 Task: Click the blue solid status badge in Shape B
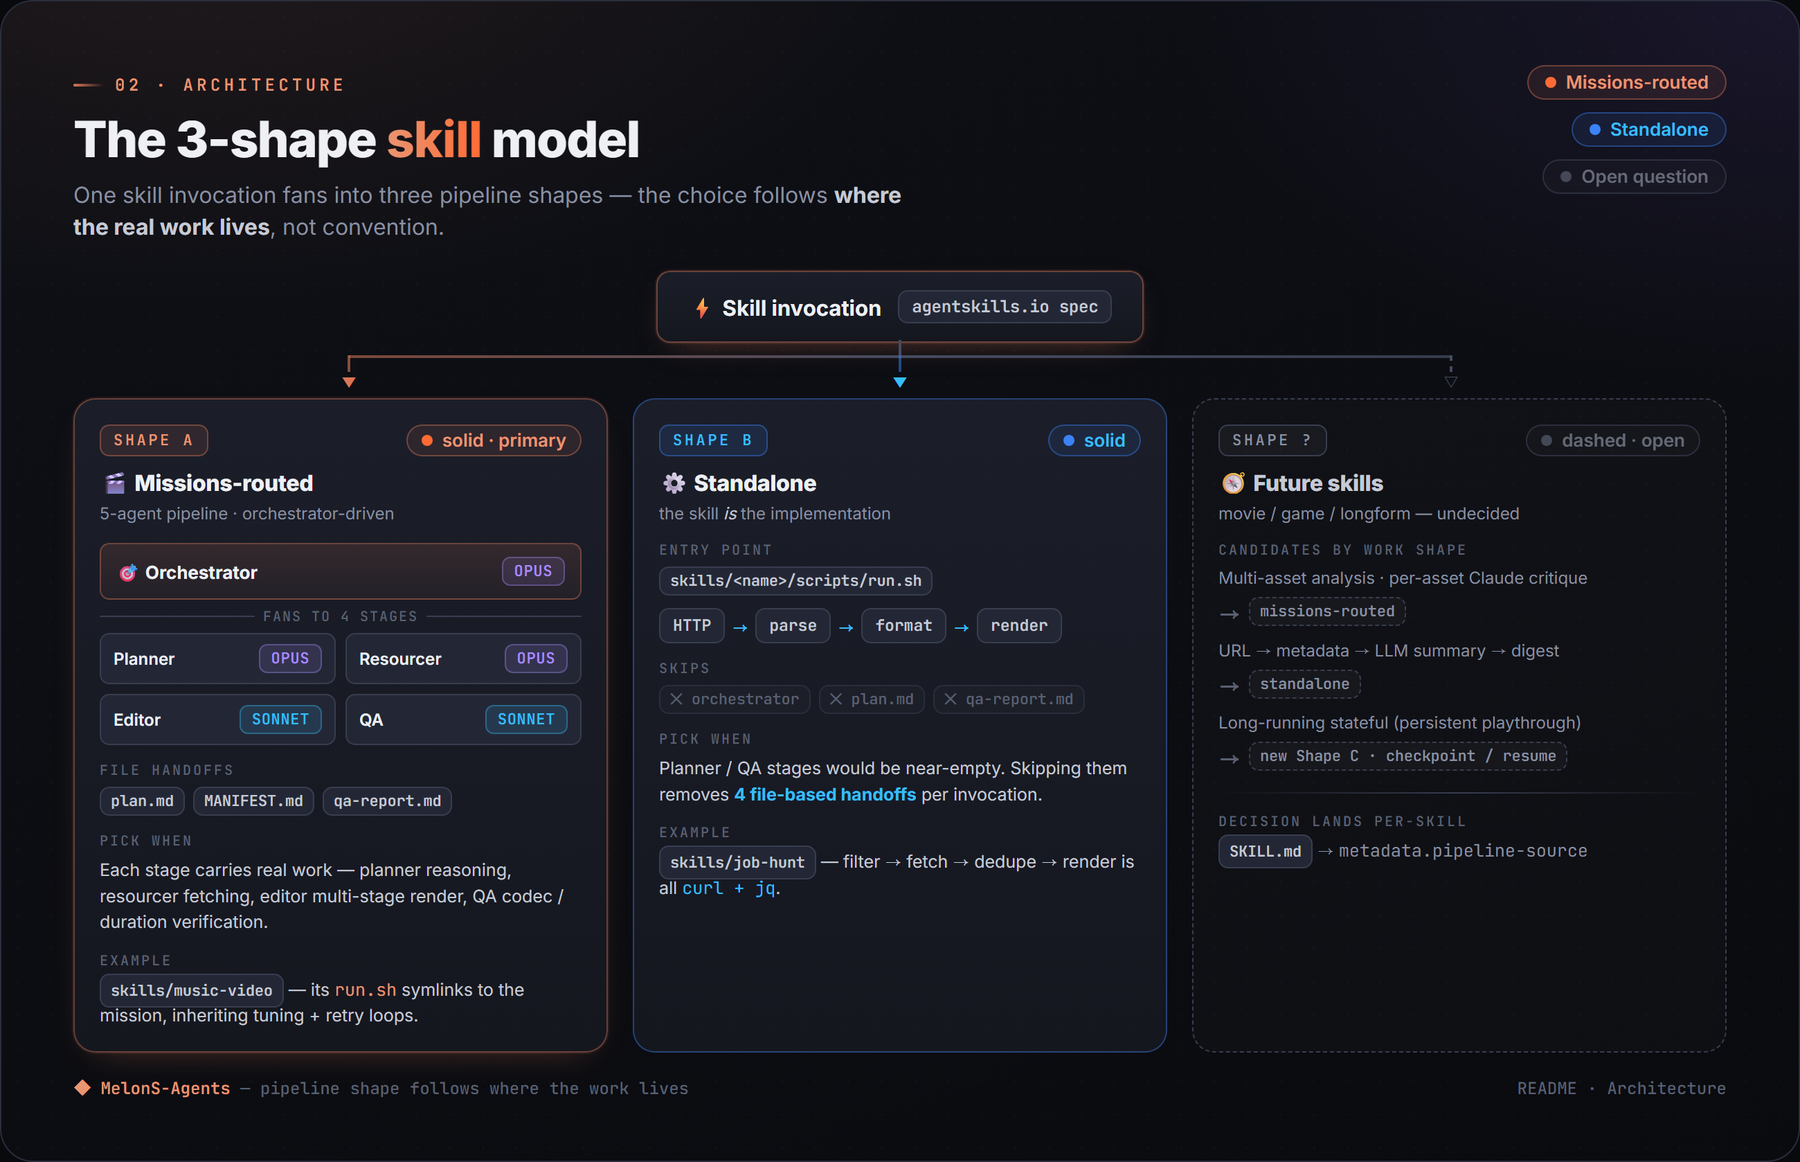1094,441
